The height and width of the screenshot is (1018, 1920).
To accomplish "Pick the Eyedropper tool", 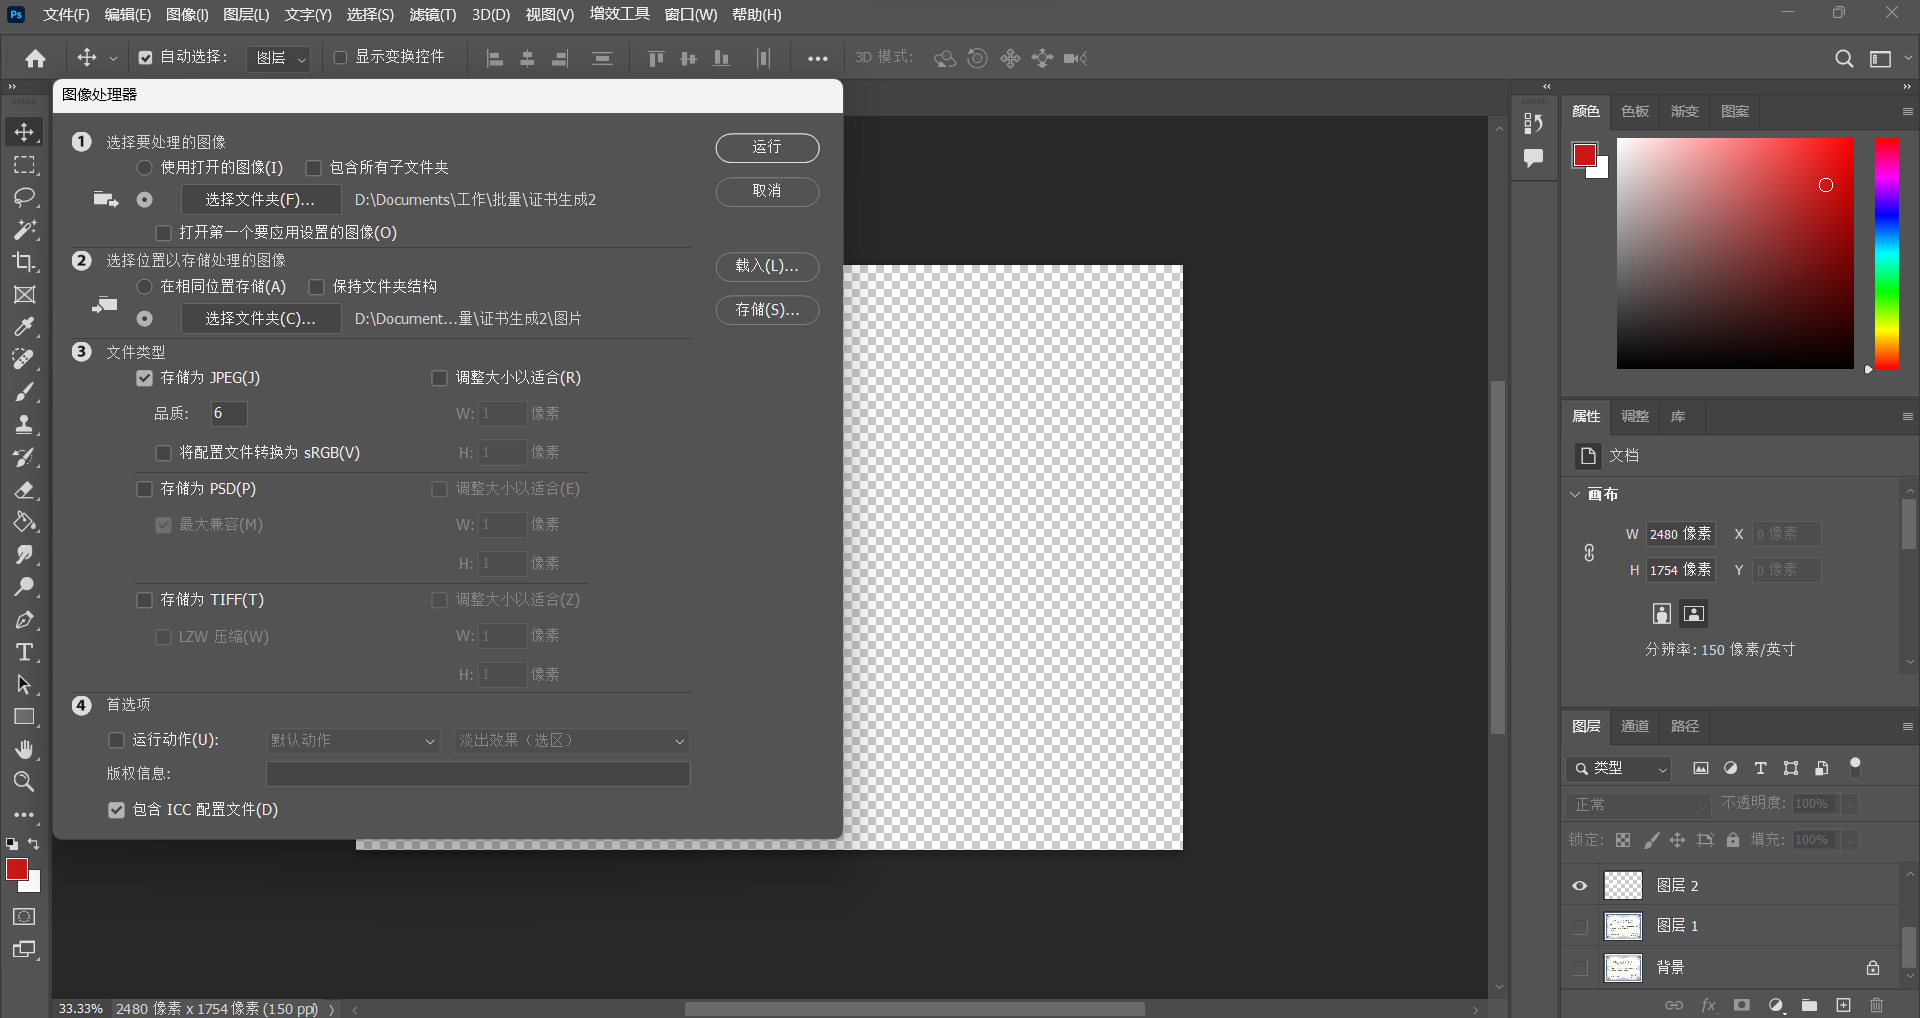I will tap(24, 327).
